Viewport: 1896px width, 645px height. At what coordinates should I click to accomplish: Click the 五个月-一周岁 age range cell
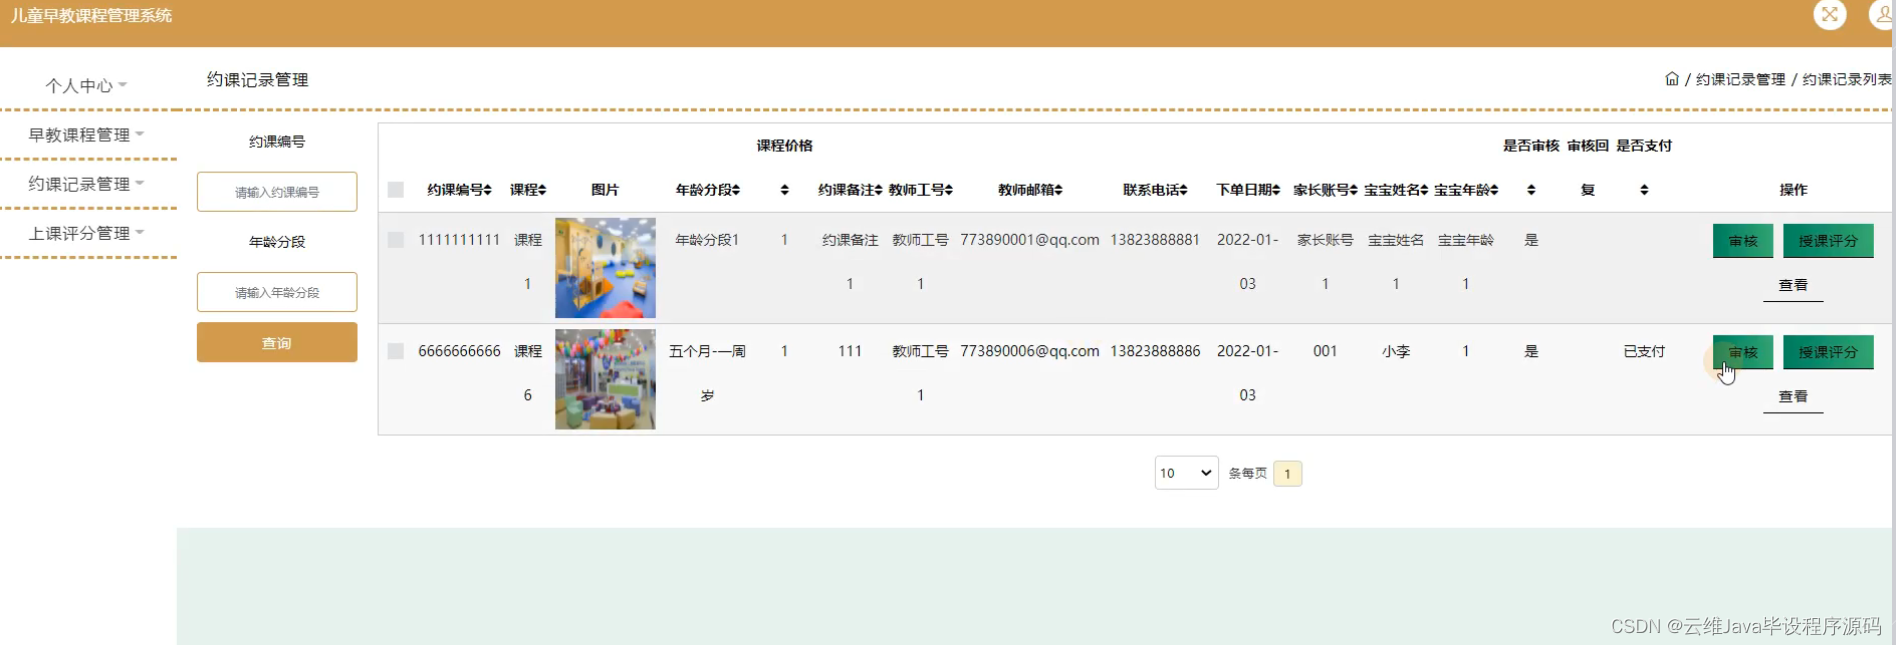pos(707,373)
